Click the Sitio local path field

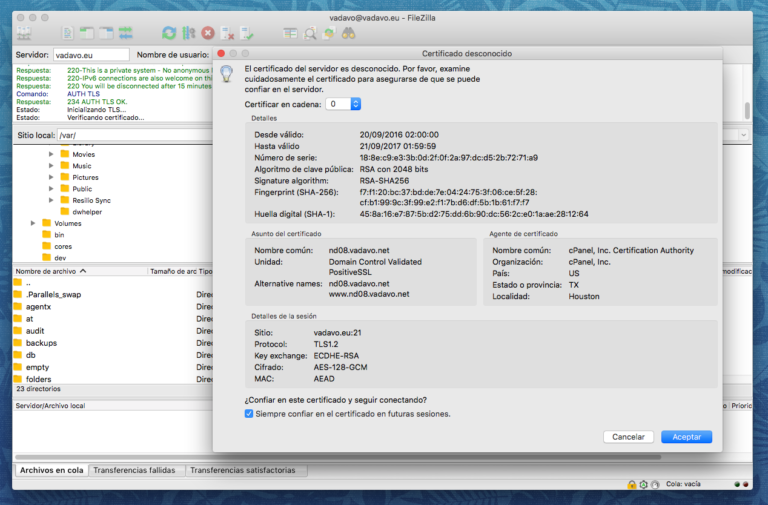click(135, 135)
